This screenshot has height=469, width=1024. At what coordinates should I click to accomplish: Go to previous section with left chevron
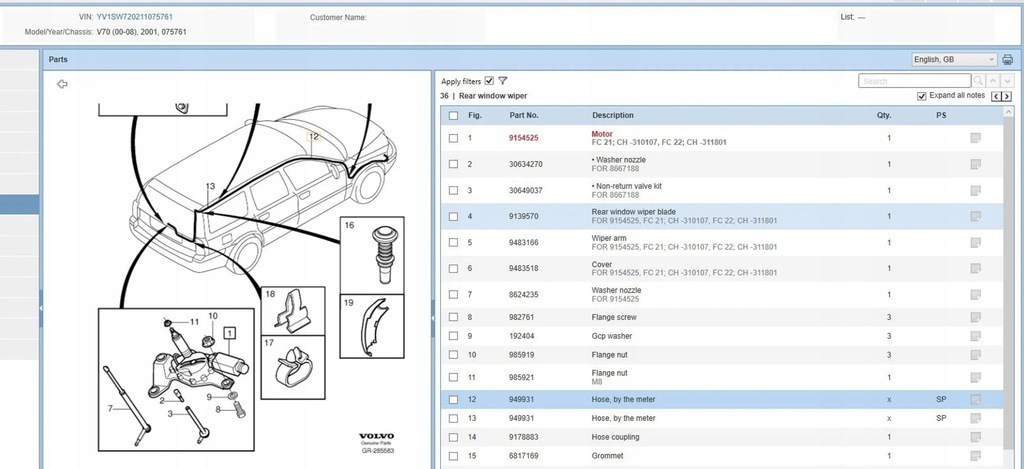[x=997, y=97]
